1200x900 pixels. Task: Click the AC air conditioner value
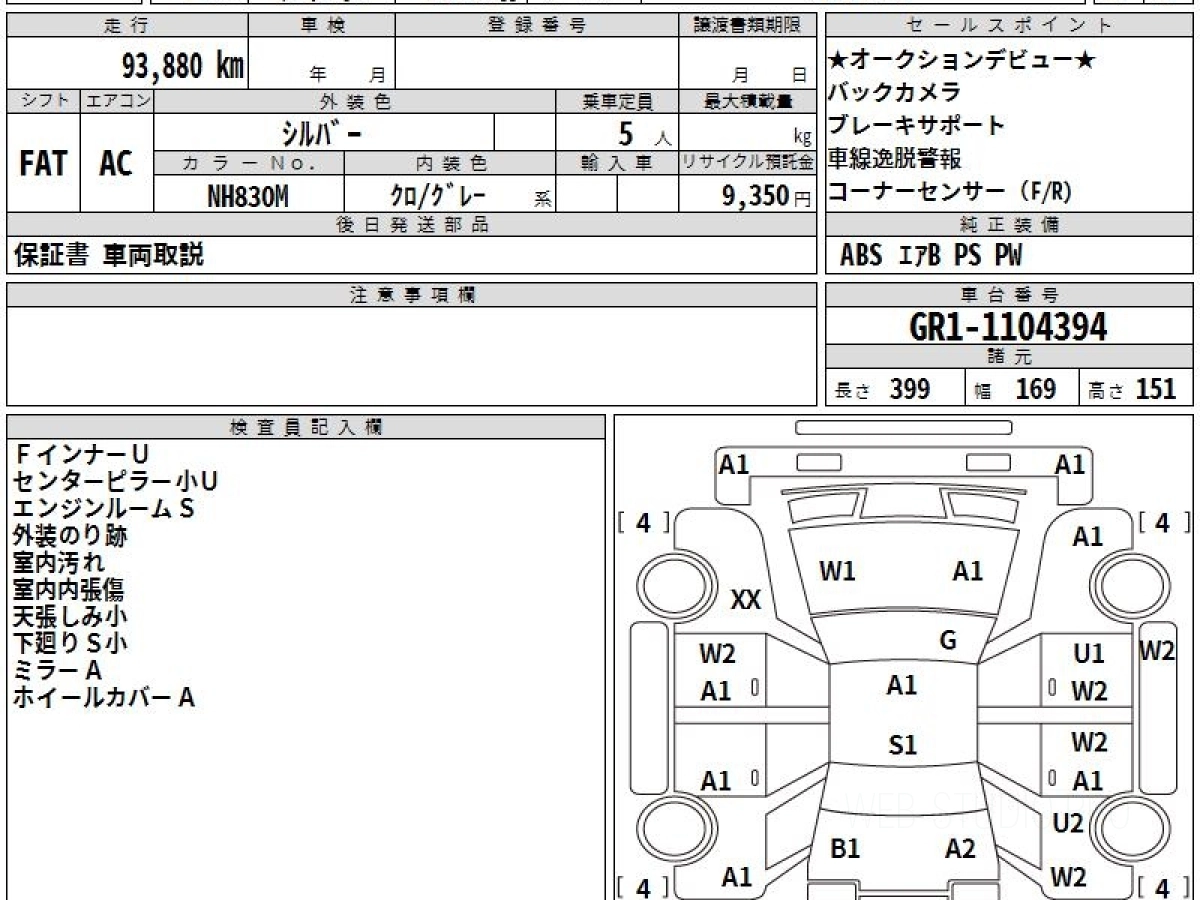pos(116,164)
